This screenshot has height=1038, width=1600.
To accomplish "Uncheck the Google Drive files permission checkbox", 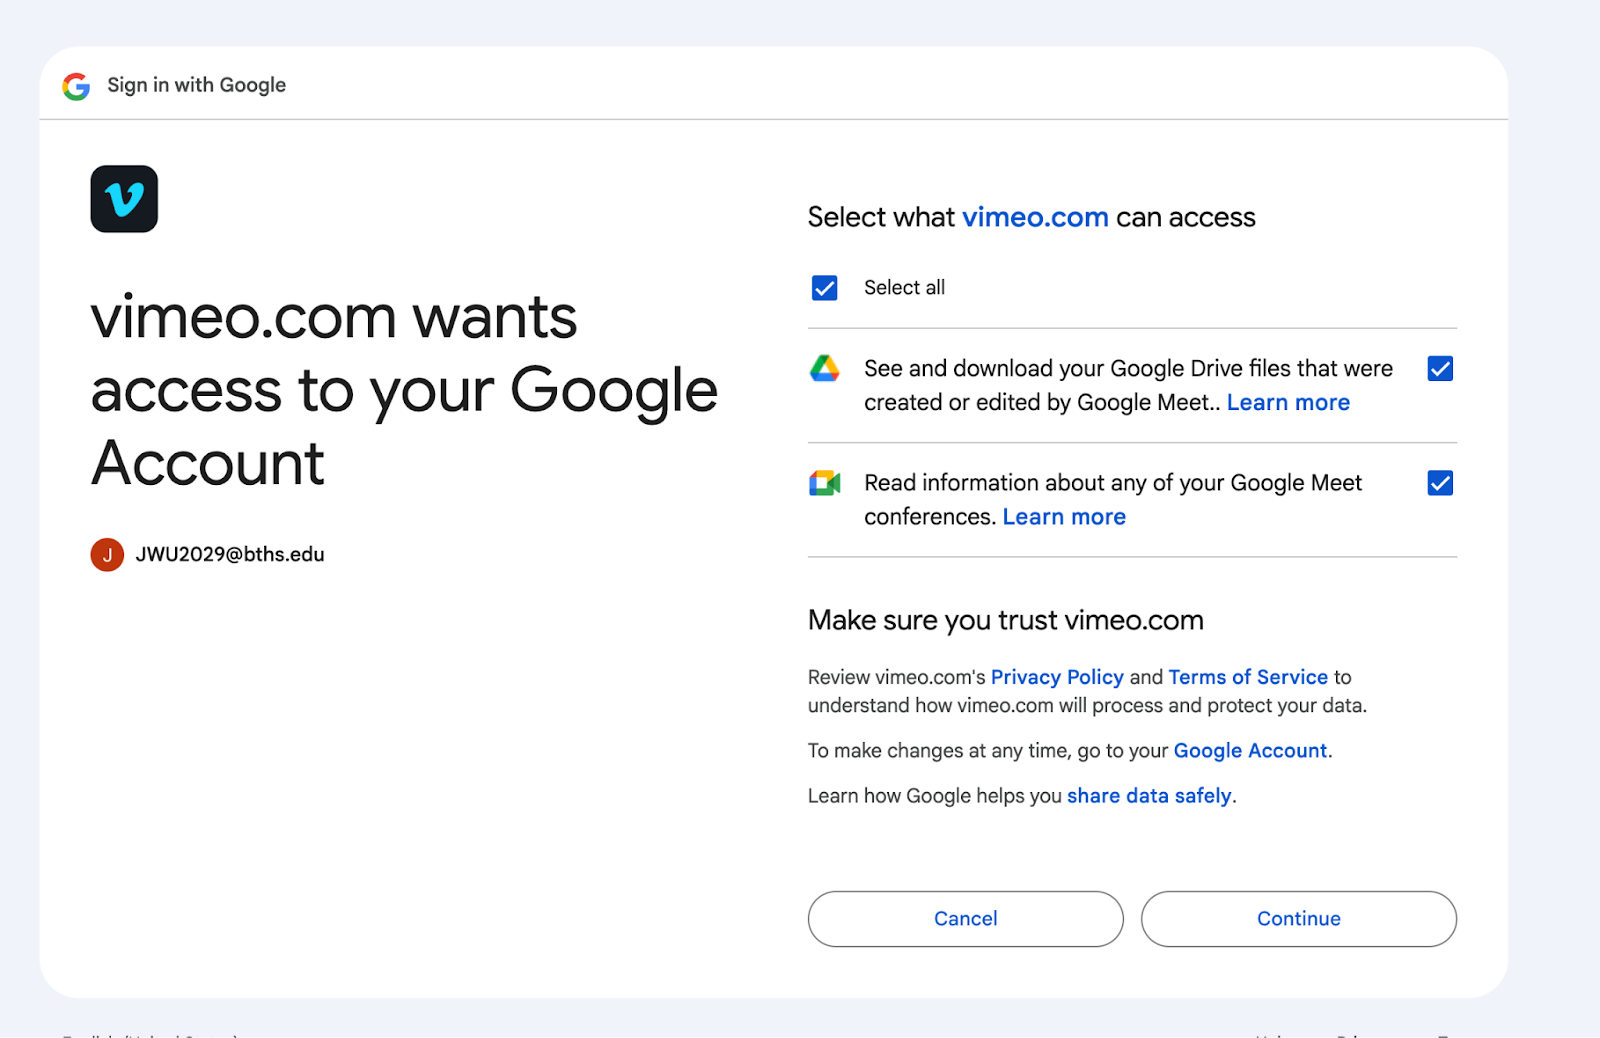I will point(1440,369).
